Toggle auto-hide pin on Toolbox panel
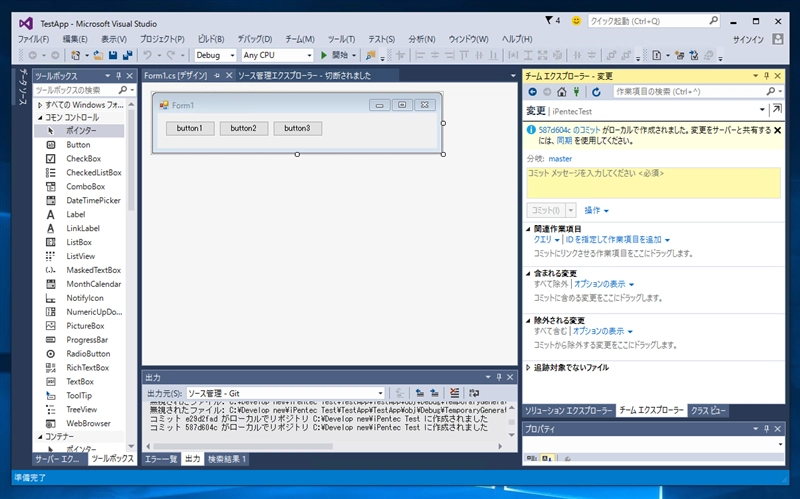800x499 pixels. (x=118, y=76)
